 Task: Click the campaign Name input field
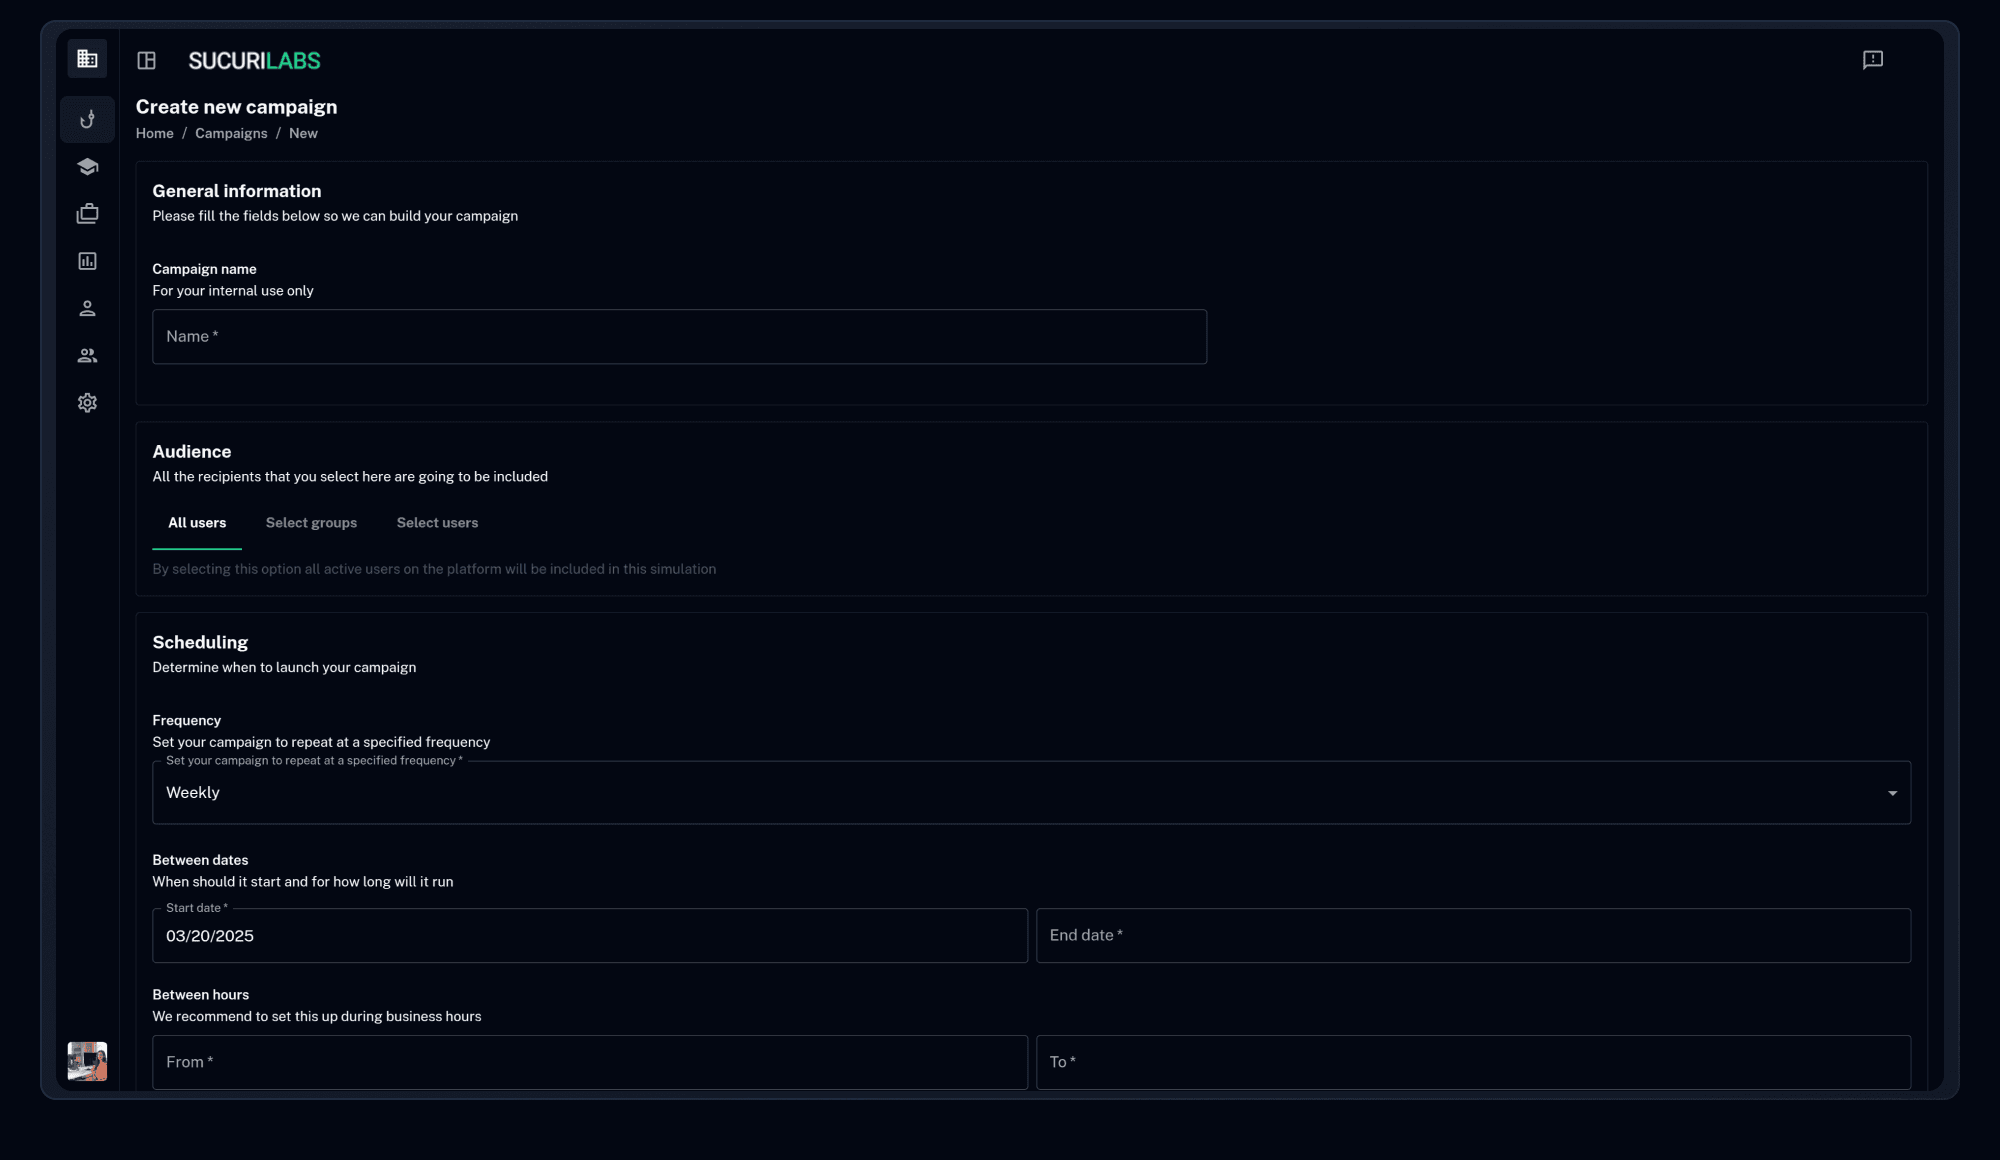pos(679,337)
